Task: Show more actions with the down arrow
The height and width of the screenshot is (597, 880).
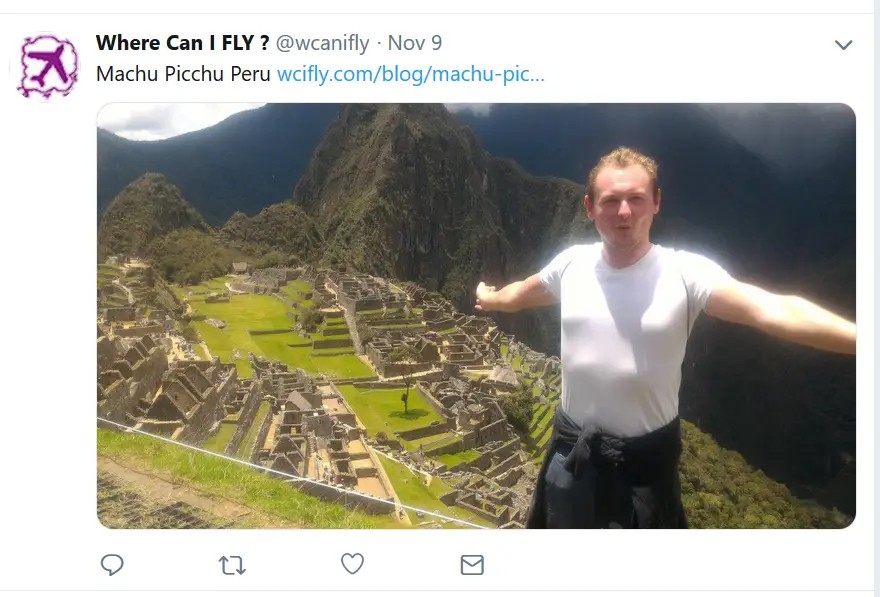Action: click(x=844, y=44)
